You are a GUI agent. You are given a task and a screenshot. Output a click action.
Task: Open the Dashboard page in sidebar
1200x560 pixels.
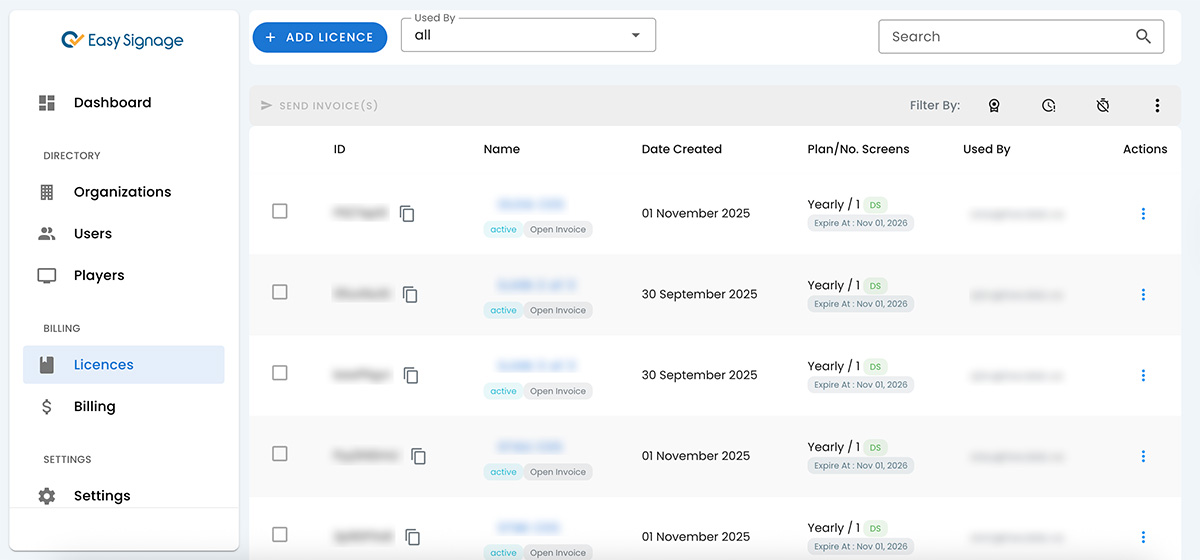112,103
